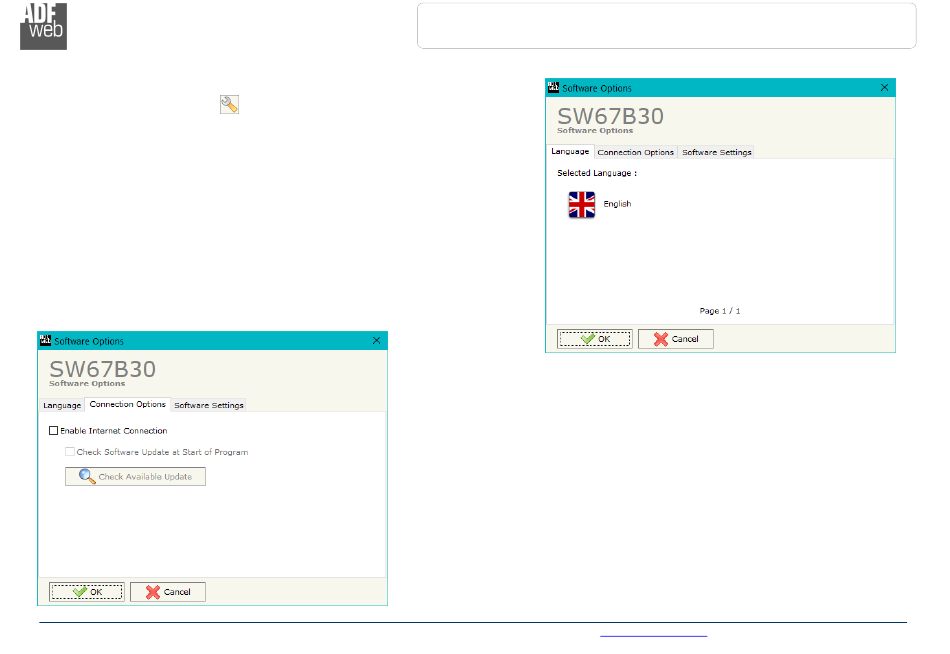Tick Check Software Update at Start of Program

coord(70,452)
